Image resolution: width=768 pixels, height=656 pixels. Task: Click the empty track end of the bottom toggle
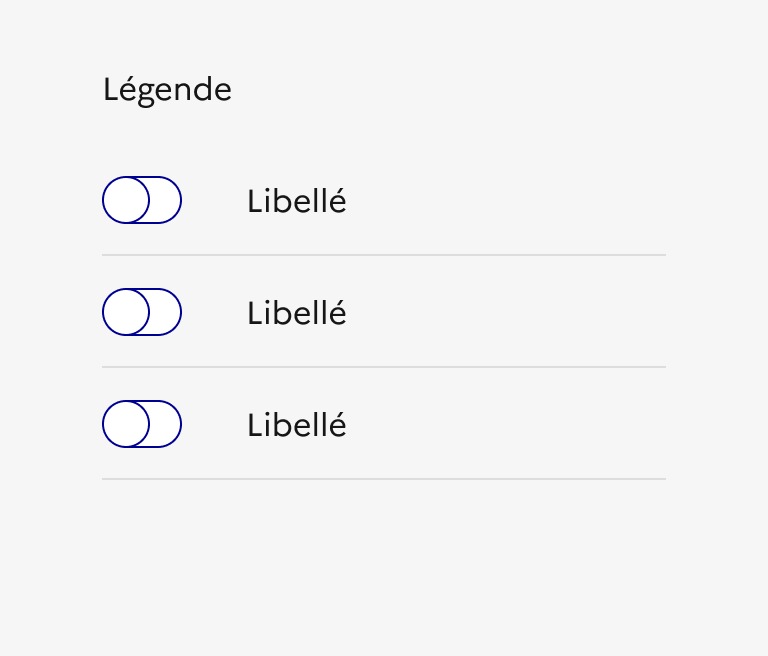pos(167,424)
